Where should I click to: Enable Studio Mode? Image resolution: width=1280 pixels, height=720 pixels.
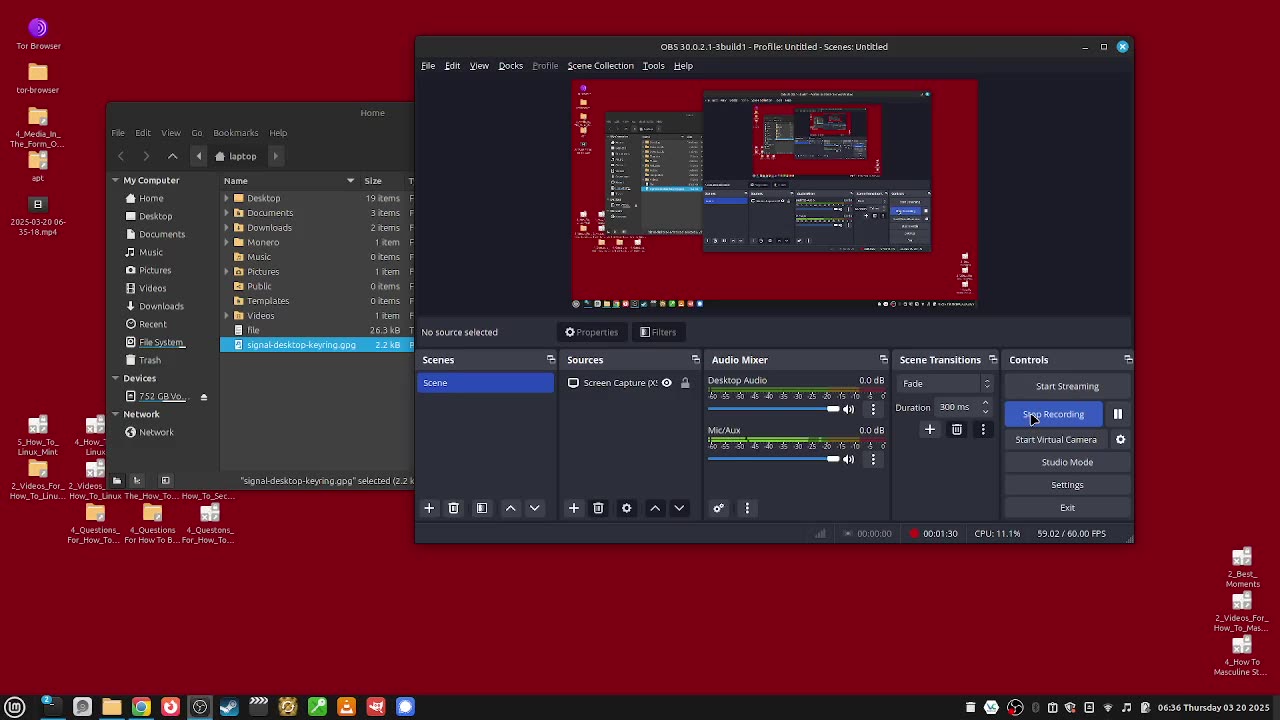(1067, 462)
